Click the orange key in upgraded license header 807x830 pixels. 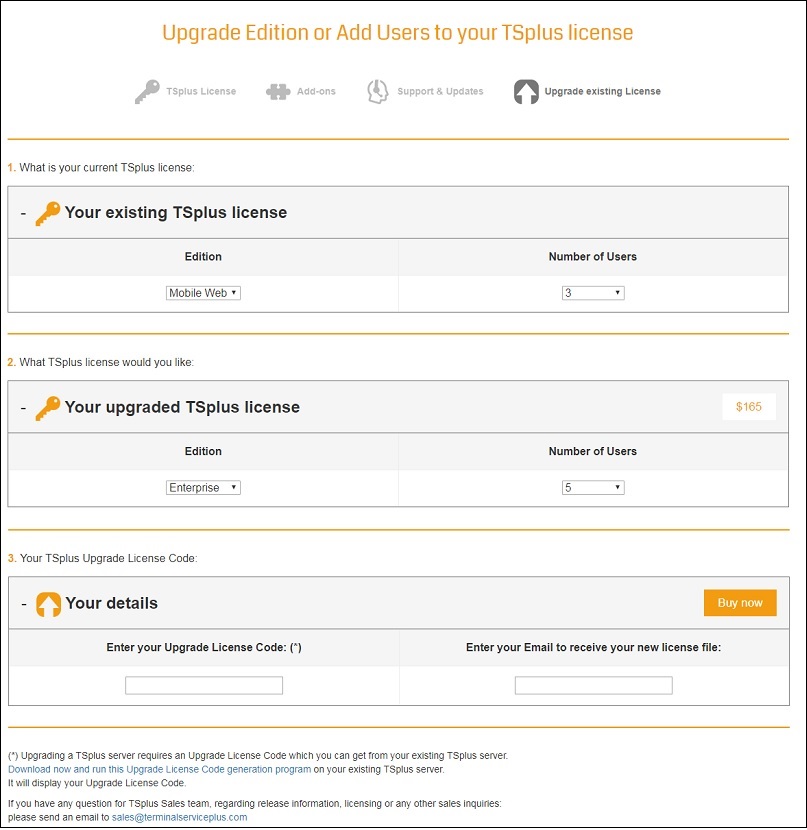point(47,408)
